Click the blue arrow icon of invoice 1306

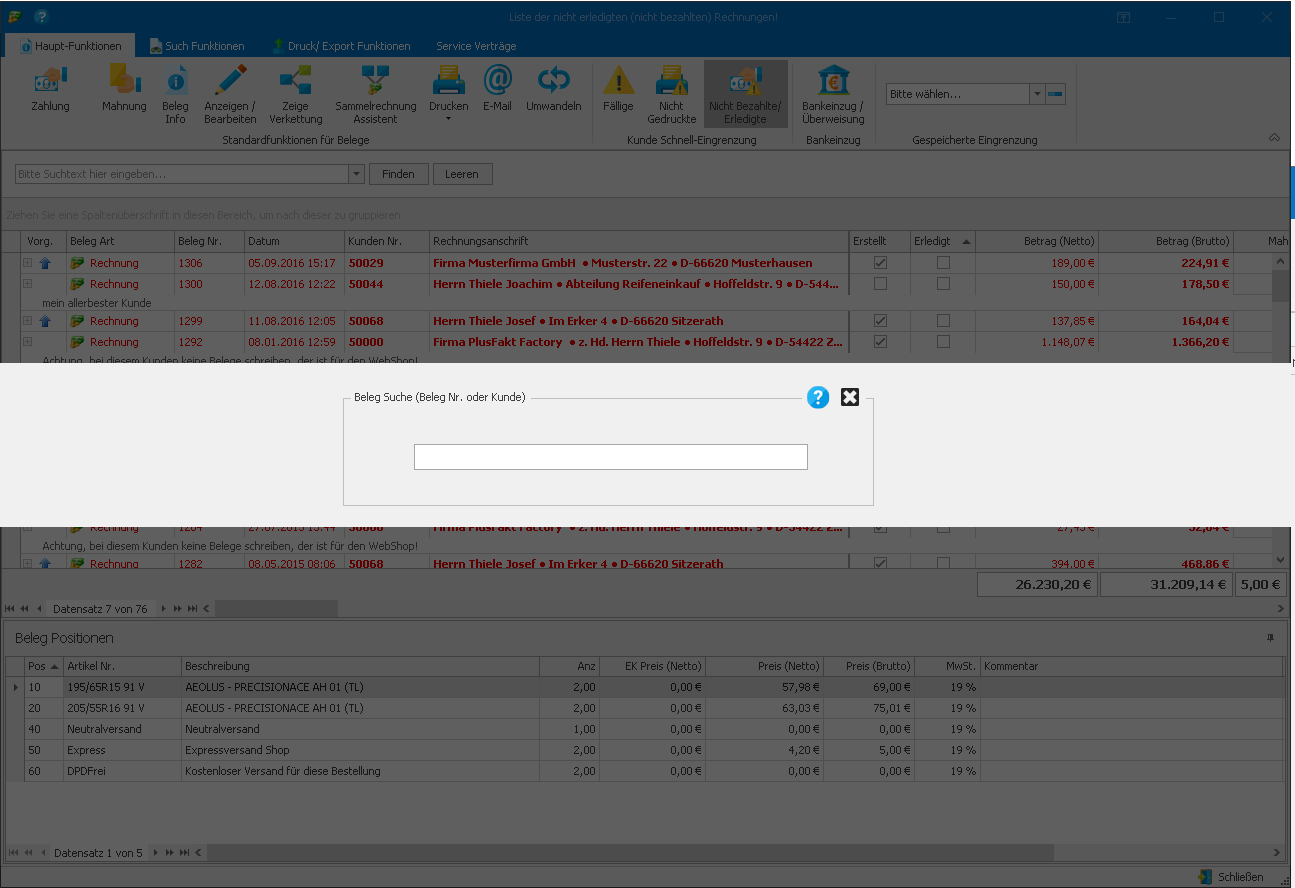[x=44, y=263]
